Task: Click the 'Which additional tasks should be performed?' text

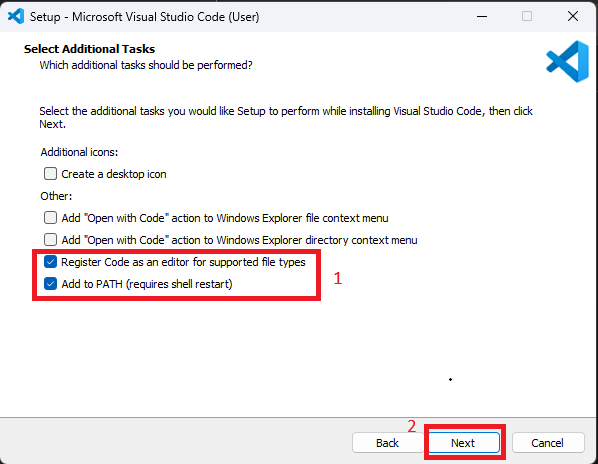Action: [146, 65]
